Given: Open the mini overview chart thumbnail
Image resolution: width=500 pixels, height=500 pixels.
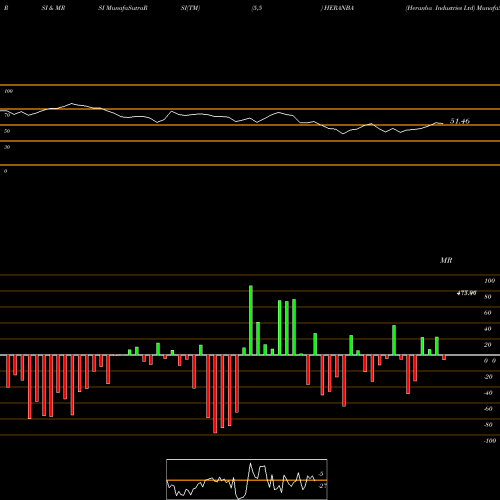Looking at the screenshot, I should [x=247, y=479].
